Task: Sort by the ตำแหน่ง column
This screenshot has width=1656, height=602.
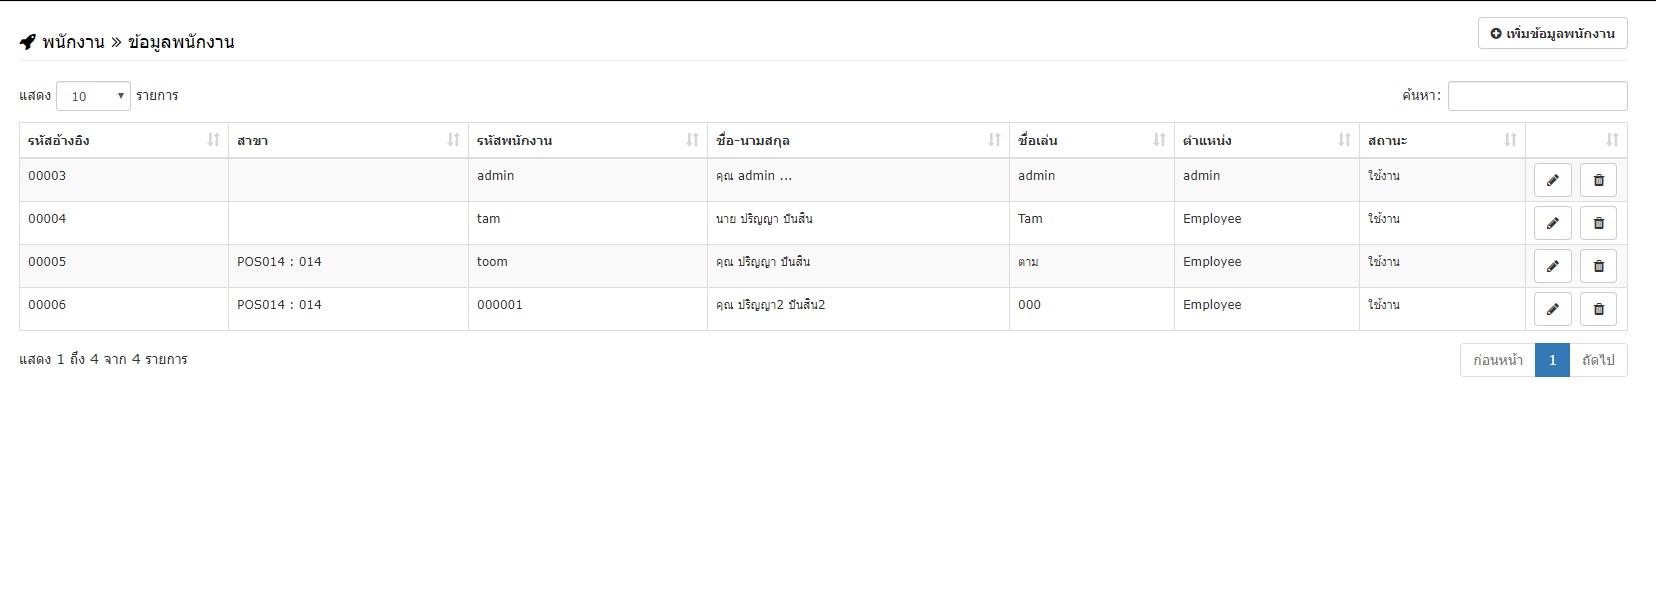Action: (x=1267, y=140)
